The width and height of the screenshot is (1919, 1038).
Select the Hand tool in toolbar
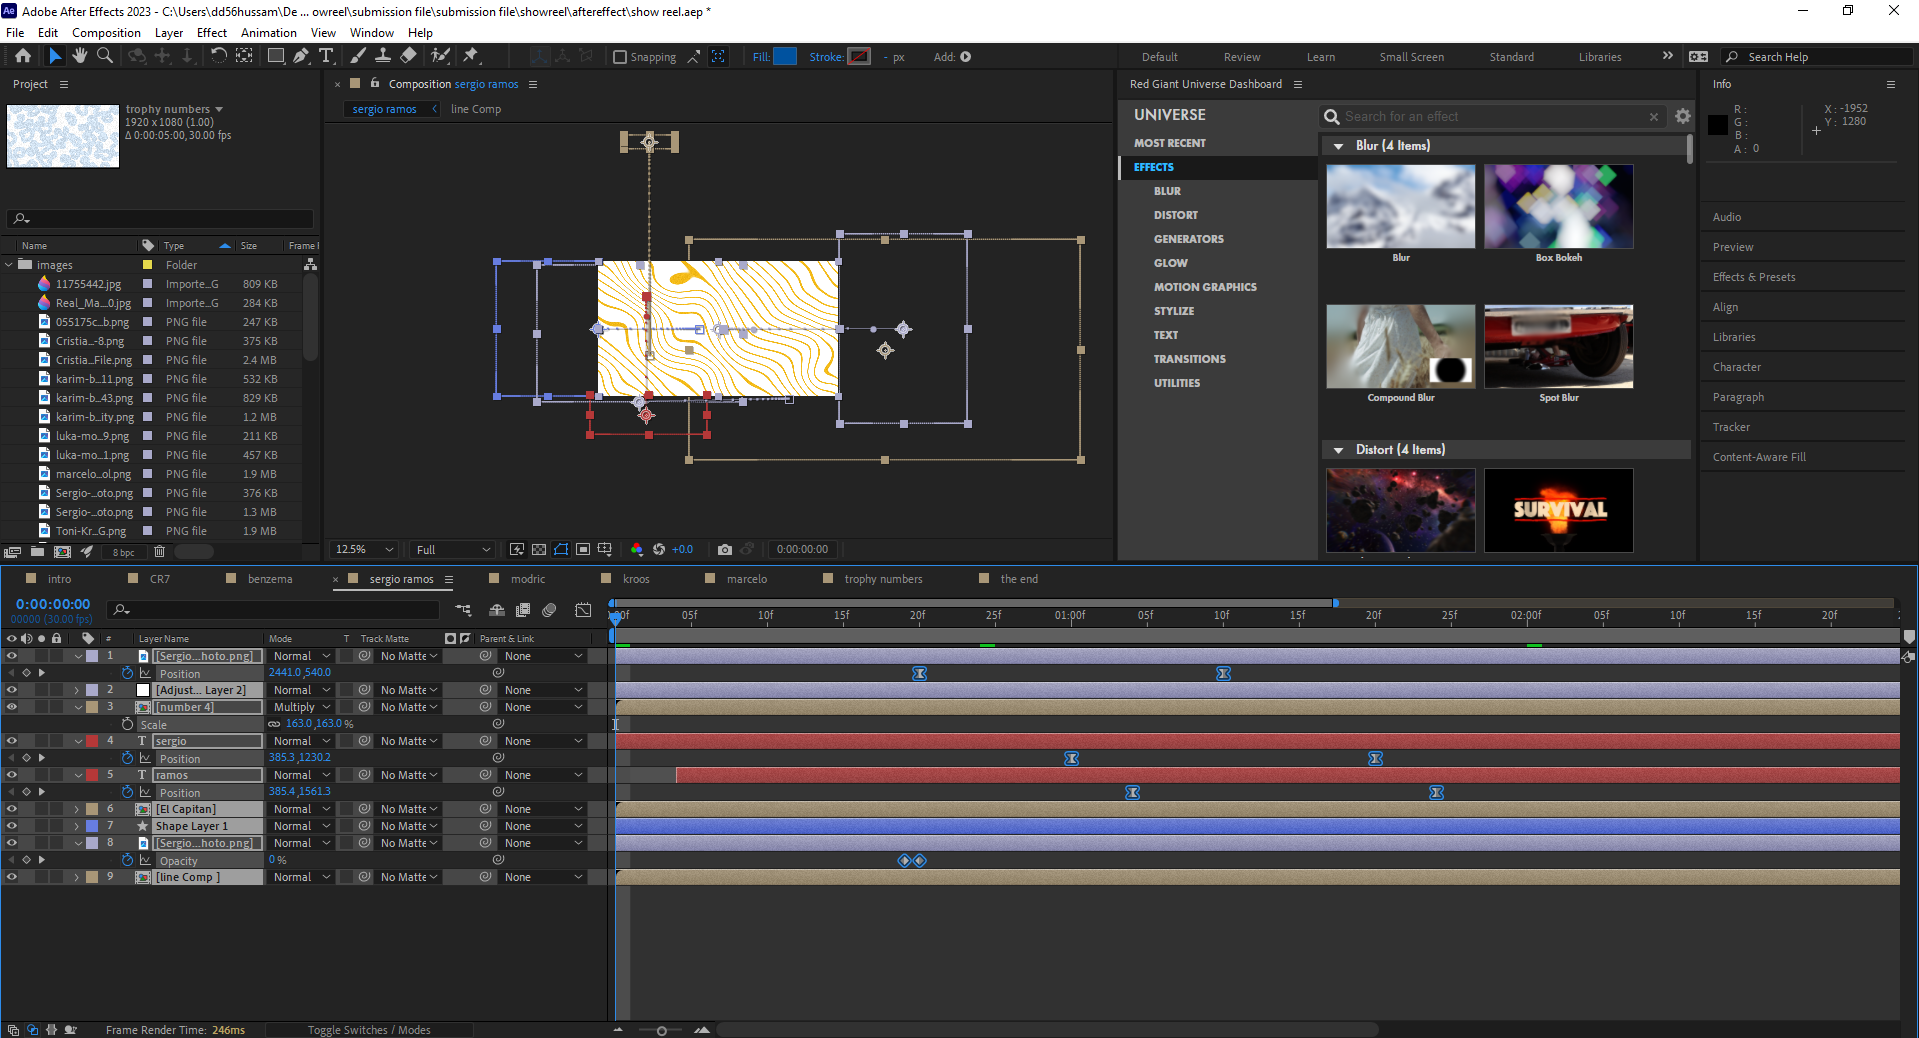(x=80, y=56)
